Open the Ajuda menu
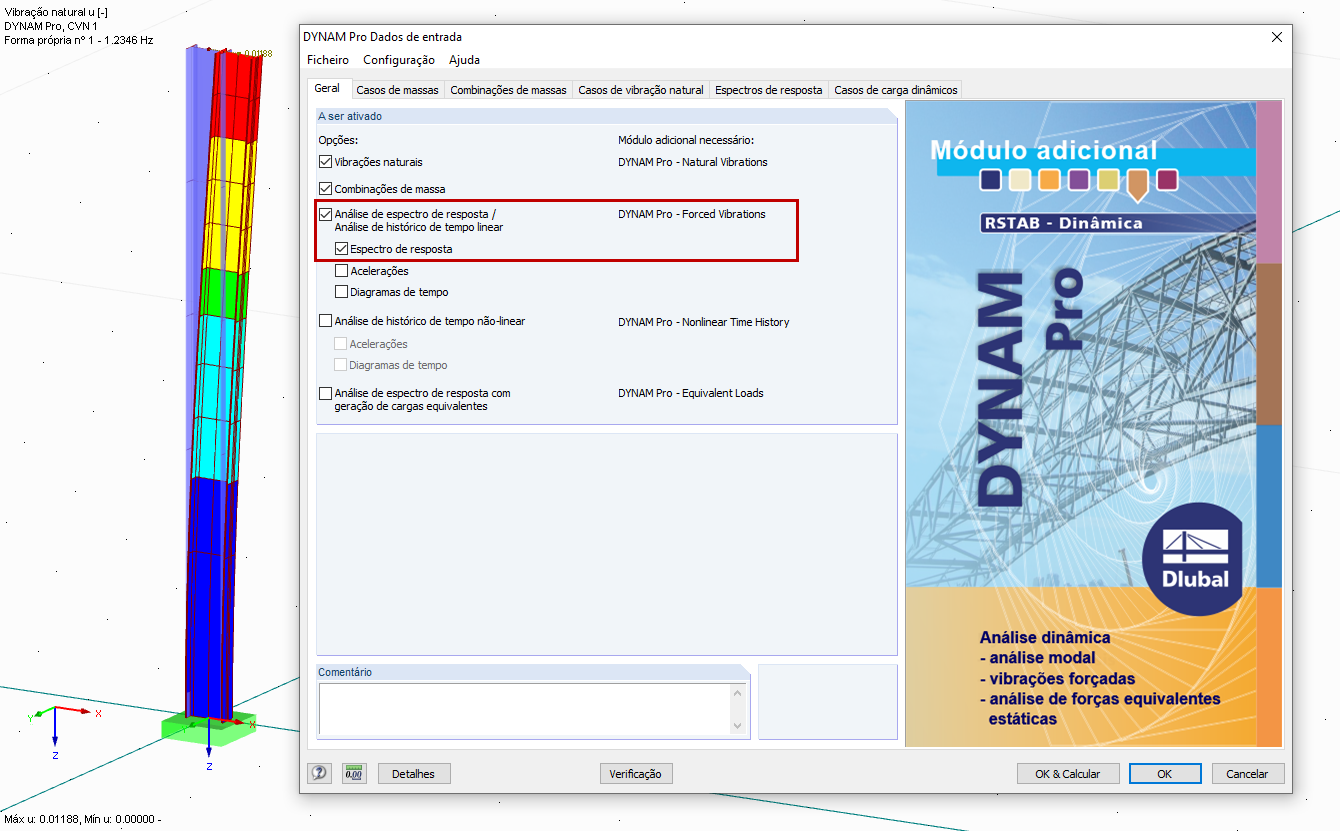 pos(464,60)
